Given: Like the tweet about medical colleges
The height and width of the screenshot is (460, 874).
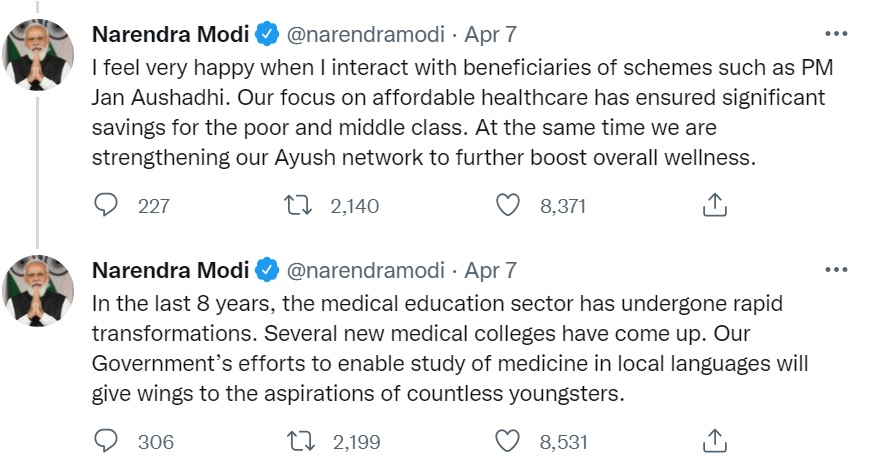Looking at the screenshot, I should (x=509, y=441).
